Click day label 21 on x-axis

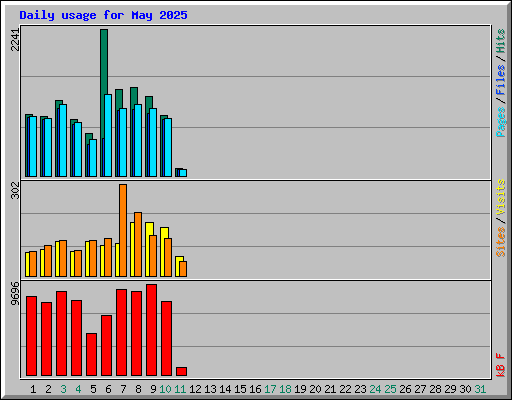click(330, 389)
